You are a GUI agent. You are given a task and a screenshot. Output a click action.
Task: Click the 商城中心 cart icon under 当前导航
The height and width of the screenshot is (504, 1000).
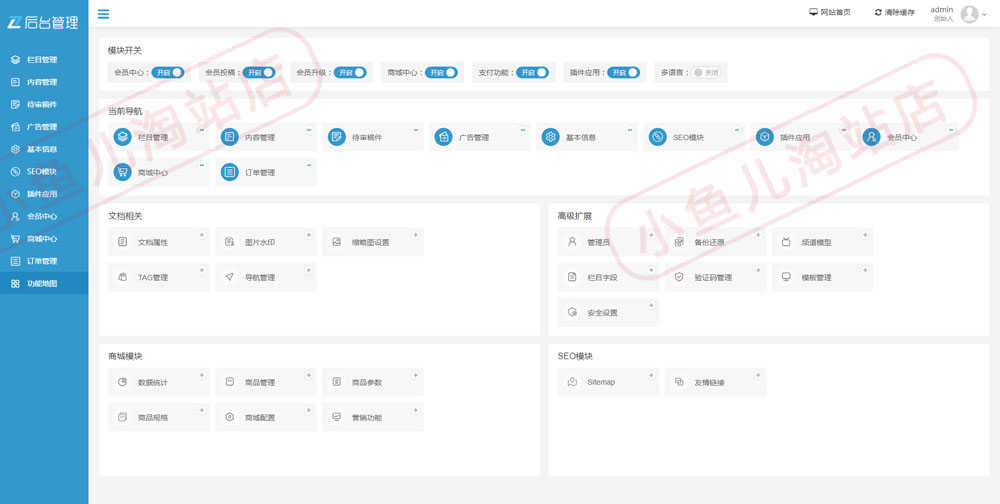coord(122,172)
